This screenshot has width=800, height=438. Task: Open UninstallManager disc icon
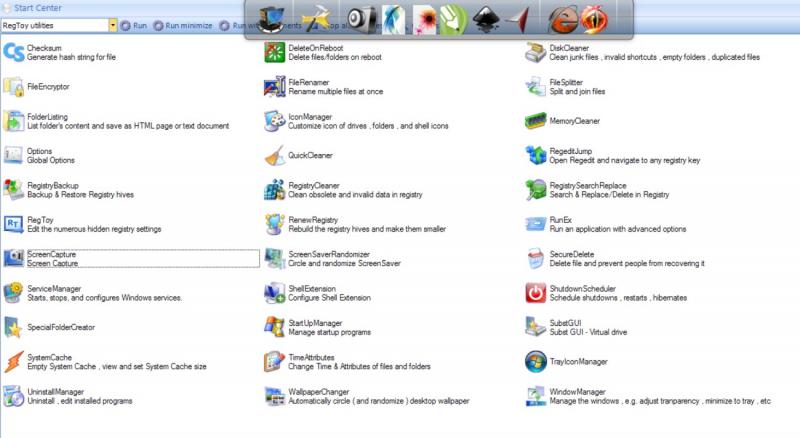click(14, 396)
